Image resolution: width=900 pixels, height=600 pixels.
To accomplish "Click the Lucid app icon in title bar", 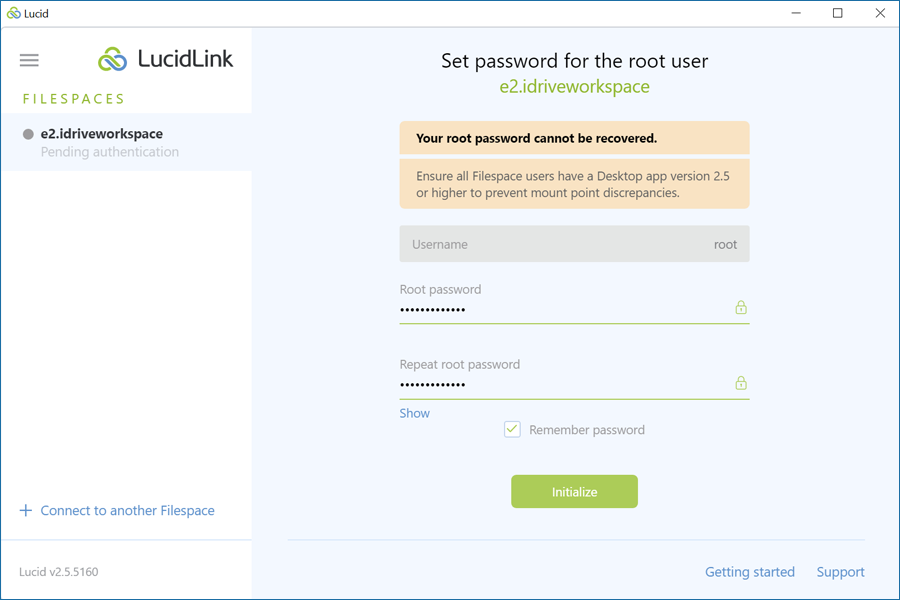I will point(13,13).
